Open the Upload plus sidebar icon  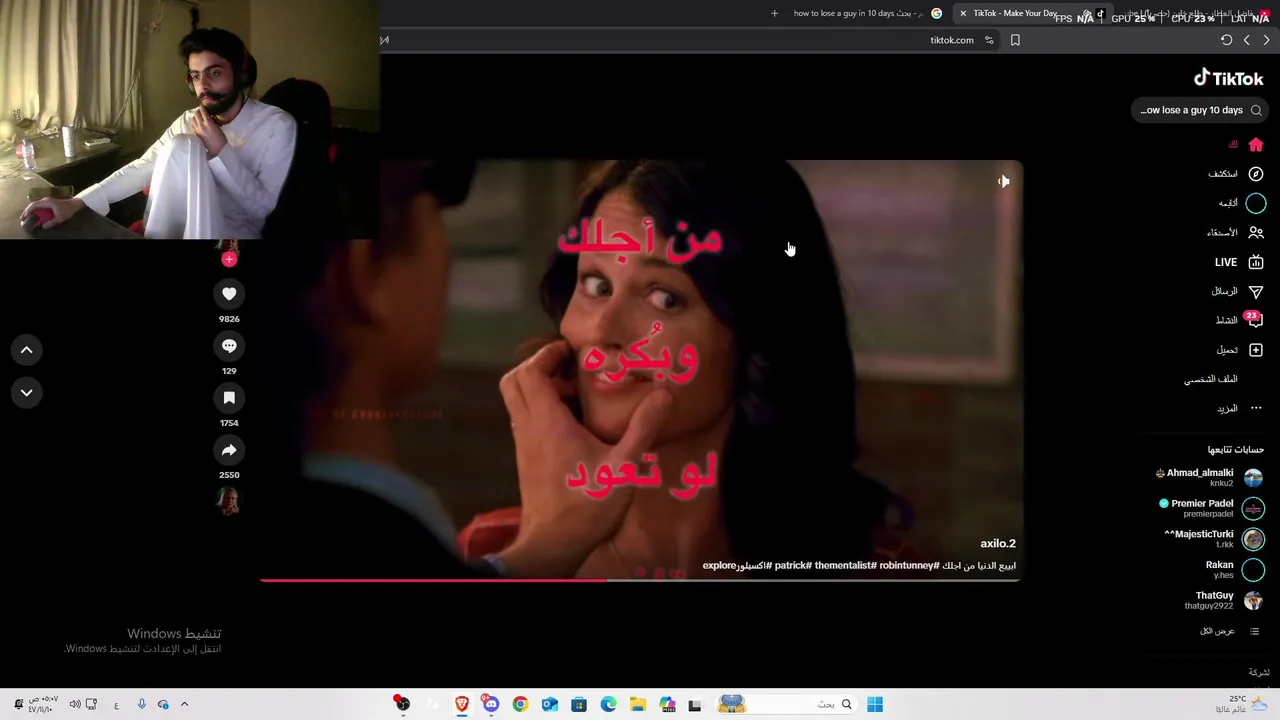(x=1256, y=350)
